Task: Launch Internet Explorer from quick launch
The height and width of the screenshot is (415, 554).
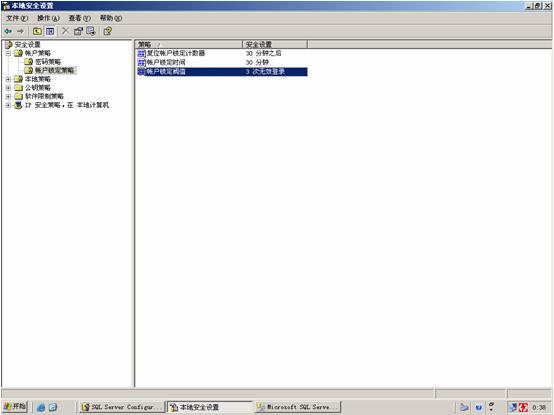Action: click(41, 407)
